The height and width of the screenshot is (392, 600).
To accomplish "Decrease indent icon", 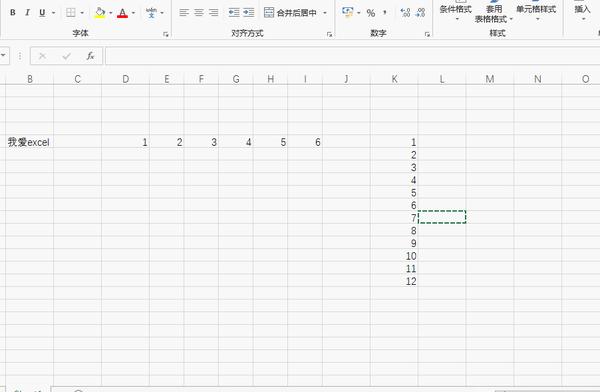I will 234,13.
